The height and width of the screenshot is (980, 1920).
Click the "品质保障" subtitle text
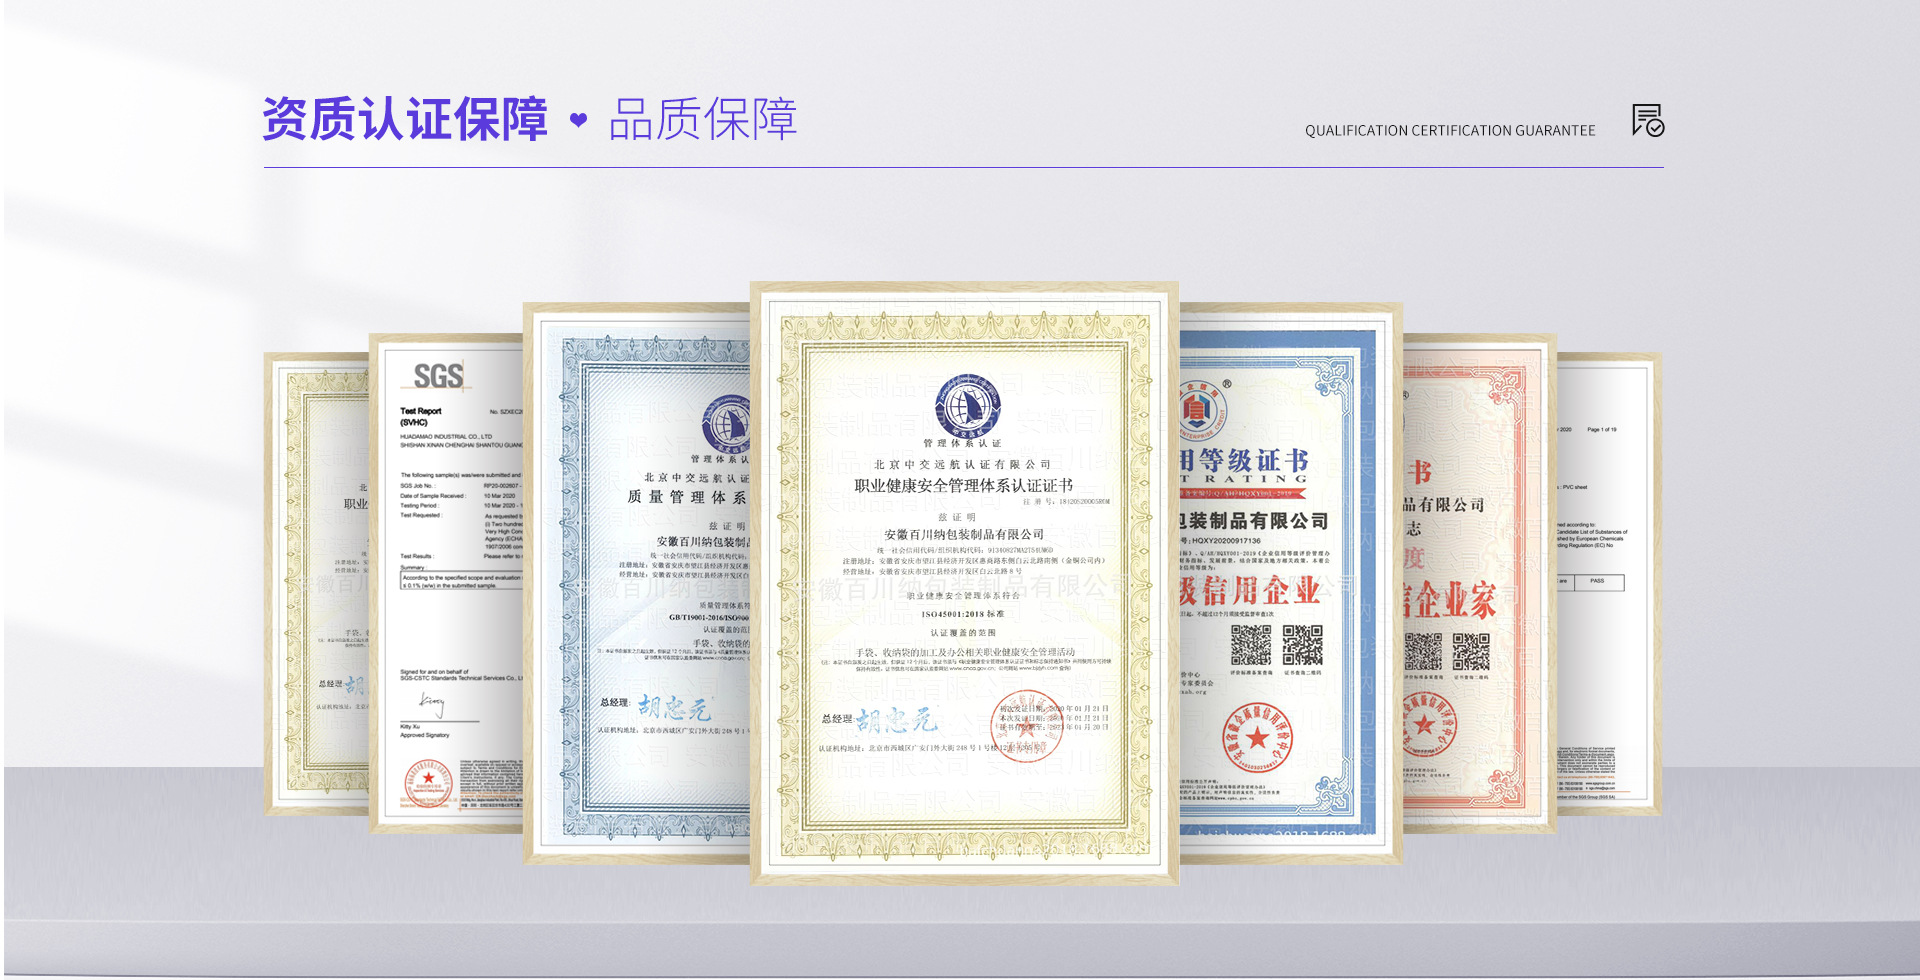click(702, 120)
